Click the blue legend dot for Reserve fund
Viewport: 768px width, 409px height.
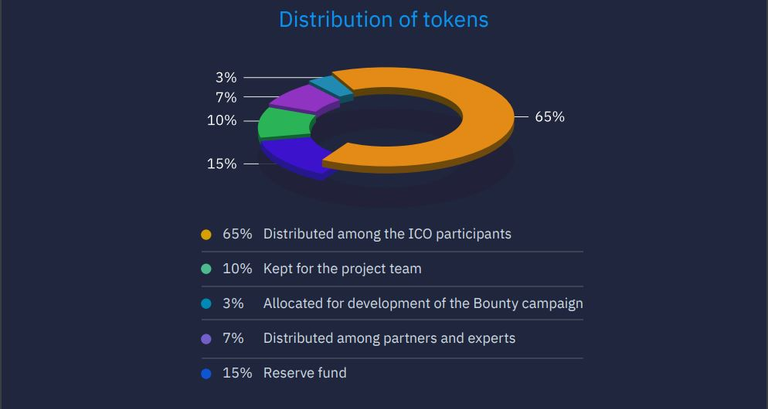pyautogui.click(x=206, y=374)
